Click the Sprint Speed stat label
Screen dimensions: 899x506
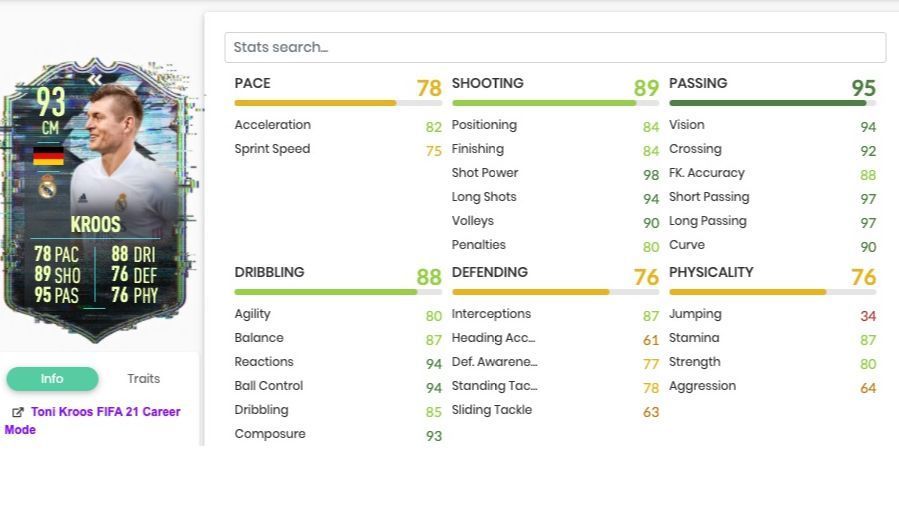coord(272,149)
